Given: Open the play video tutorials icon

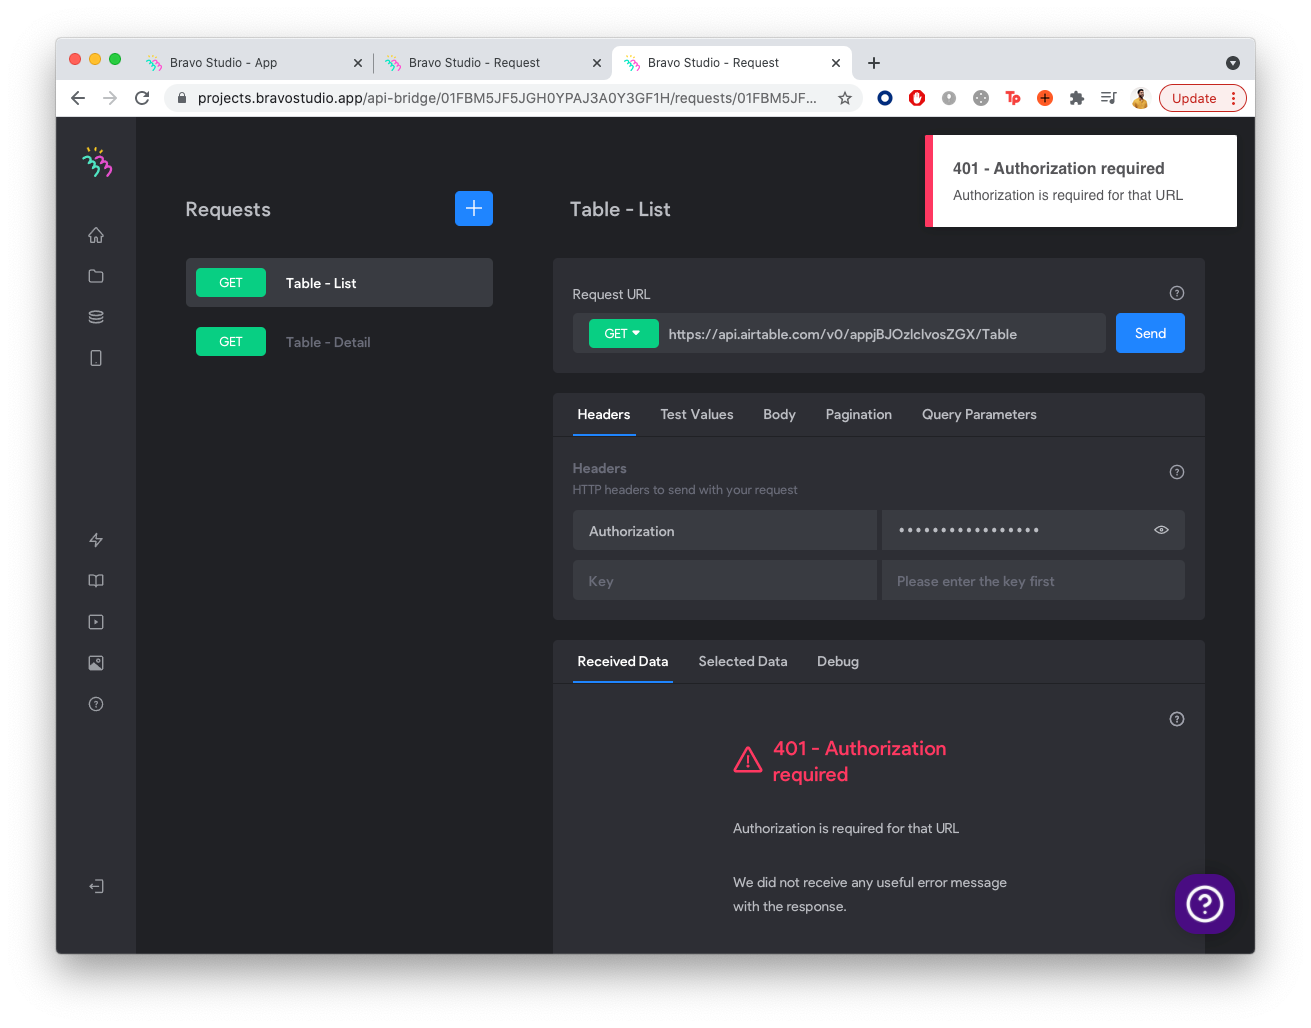Looking at the screenshot, I should pyautogui.click(x=96, y=622).
